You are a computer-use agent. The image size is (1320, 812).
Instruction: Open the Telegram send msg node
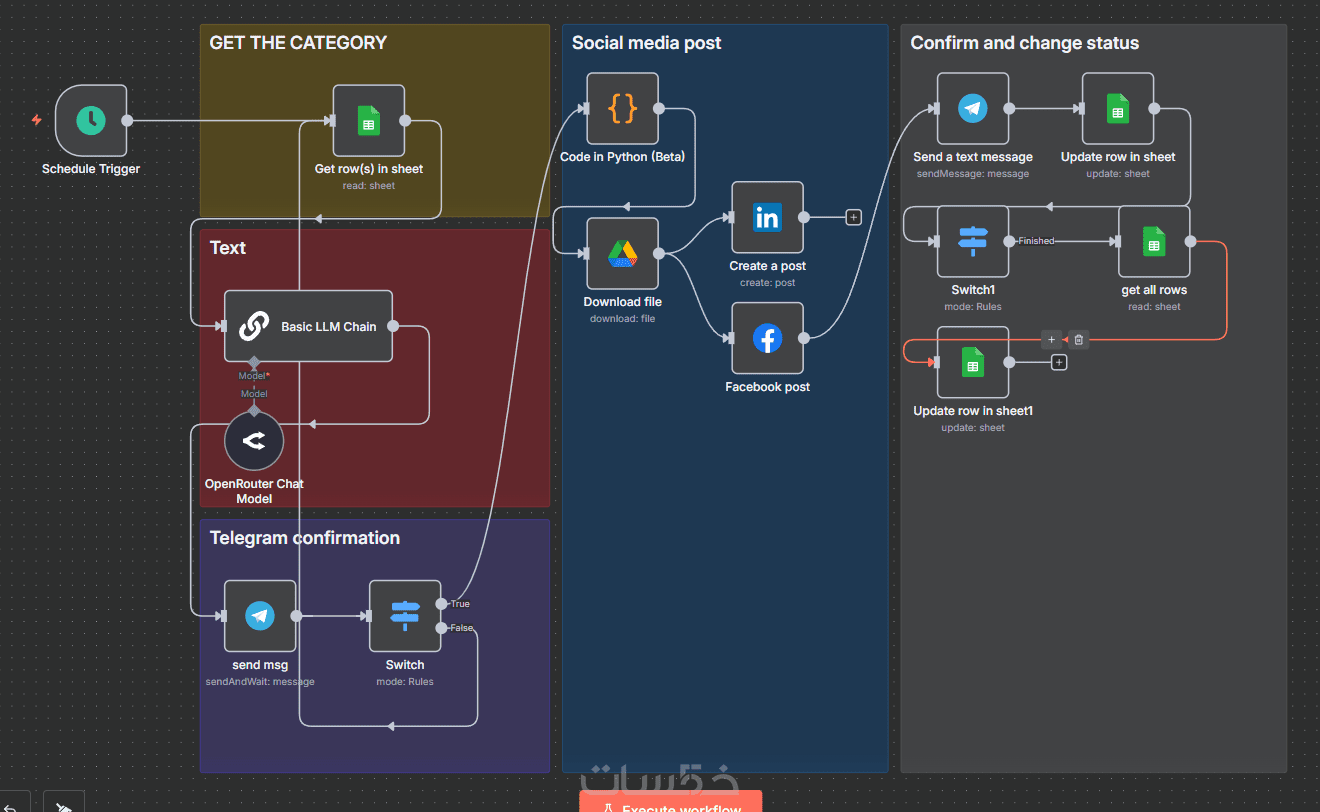[260, 616]
